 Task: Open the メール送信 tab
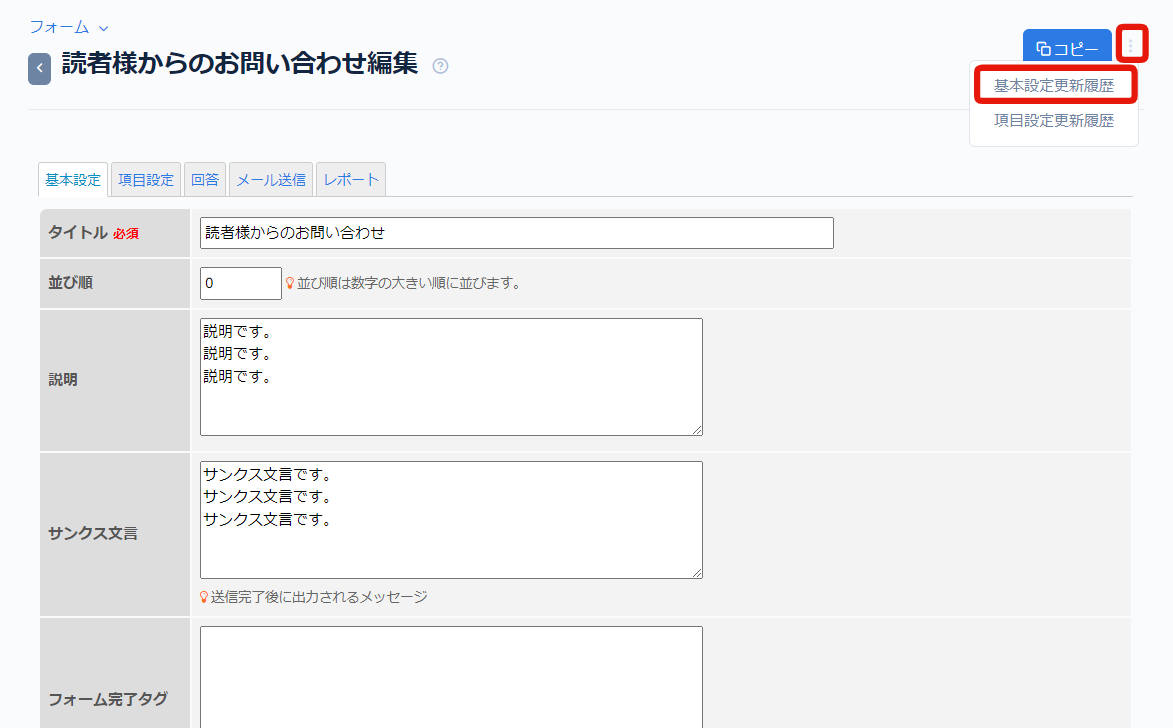point(271,180)
